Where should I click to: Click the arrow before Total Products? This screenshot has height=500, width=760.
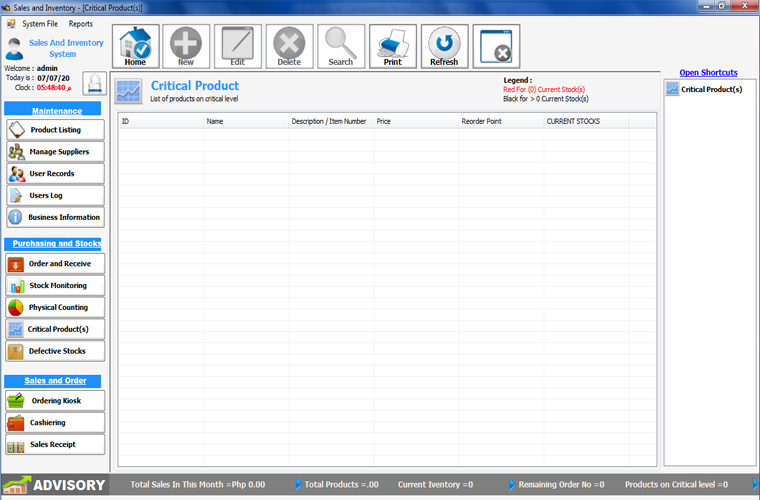click(x=298, y=484)
